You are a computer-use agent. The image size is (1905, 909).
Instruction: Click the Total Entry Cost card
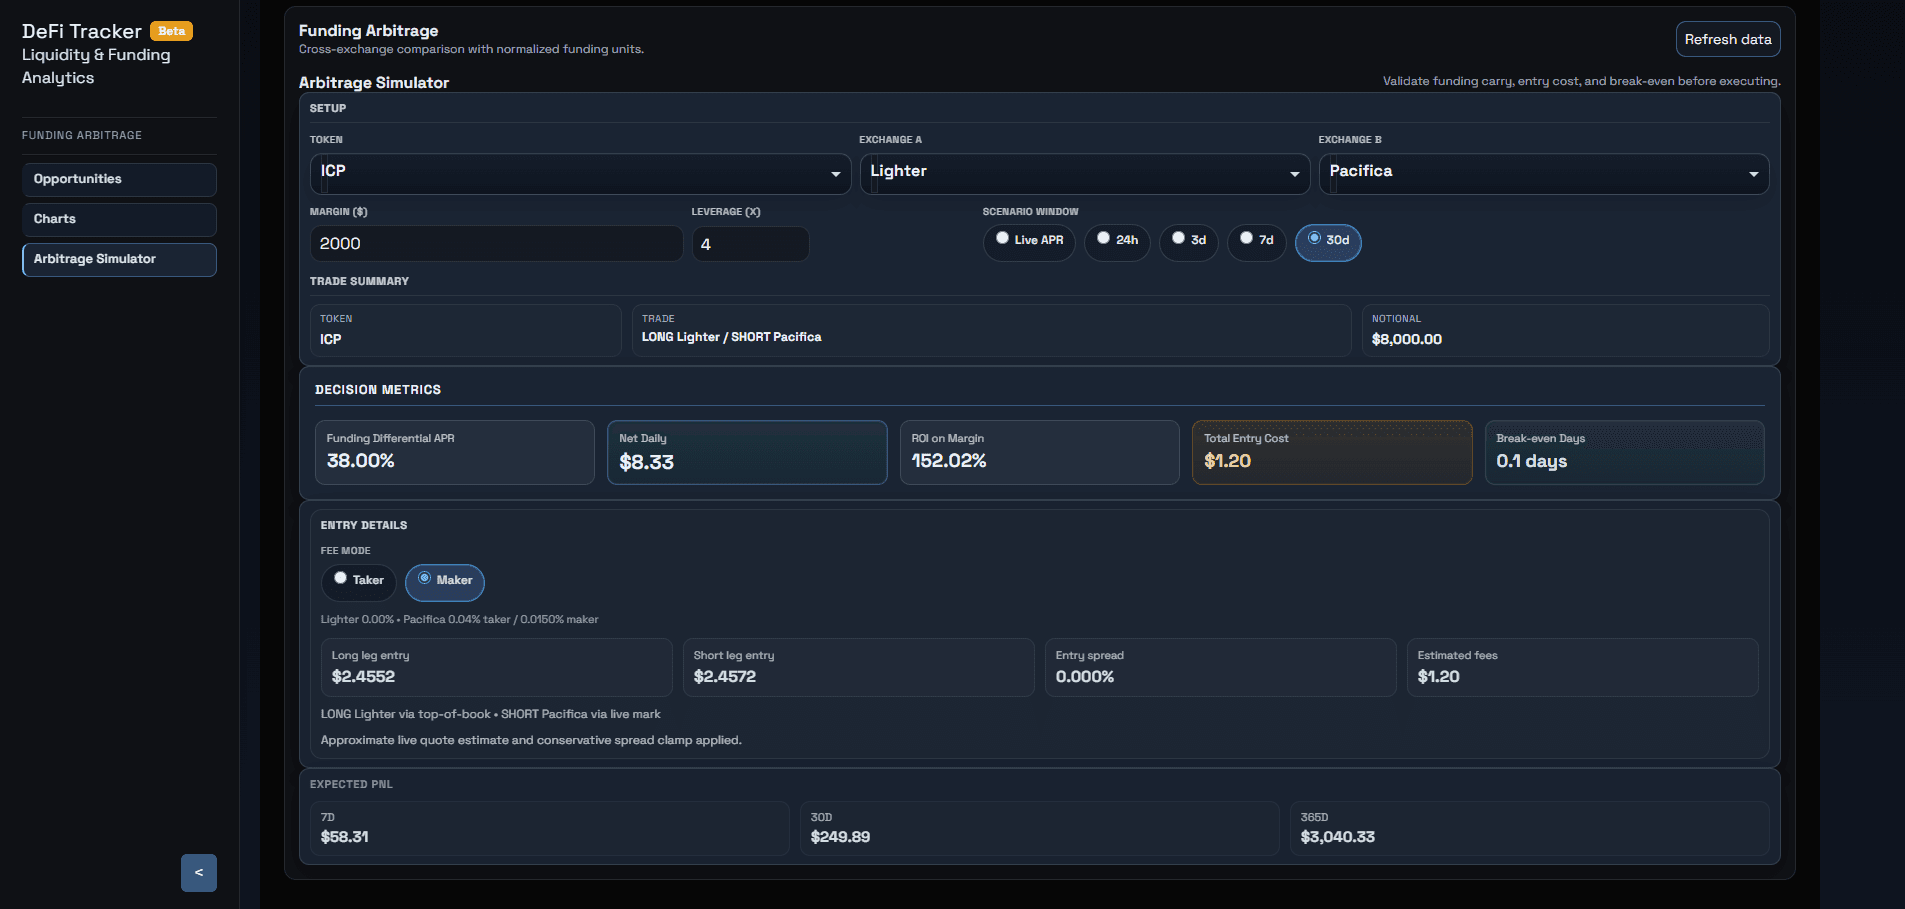pyautogui.click(x=1331, y=452)
